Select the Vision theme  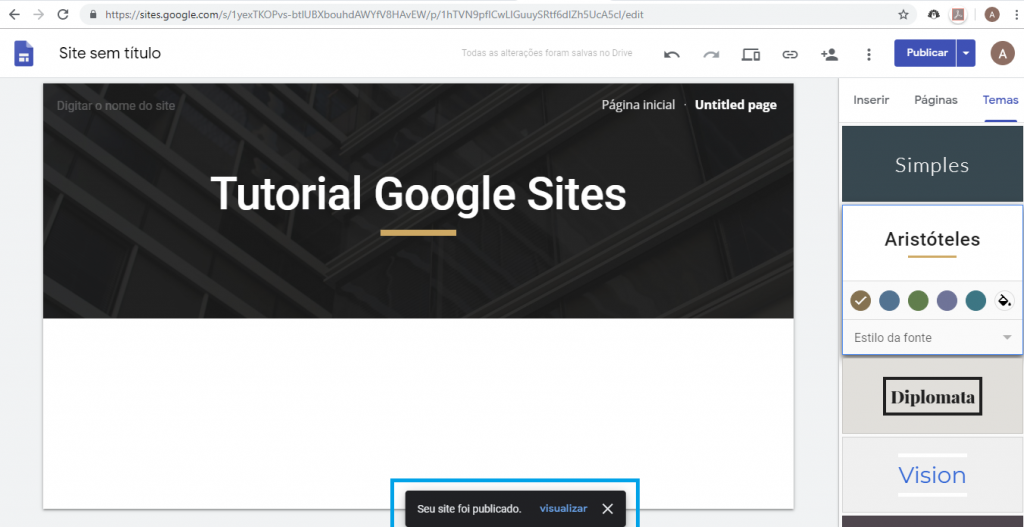[x=932, y=475]
